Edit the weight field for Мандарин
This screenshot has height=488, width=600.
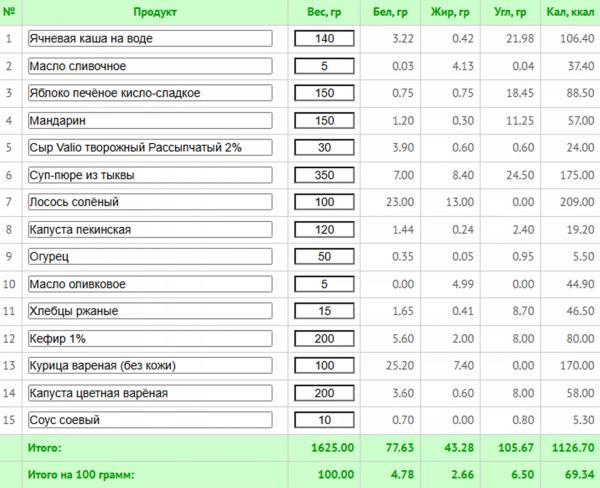coord(324,121)
